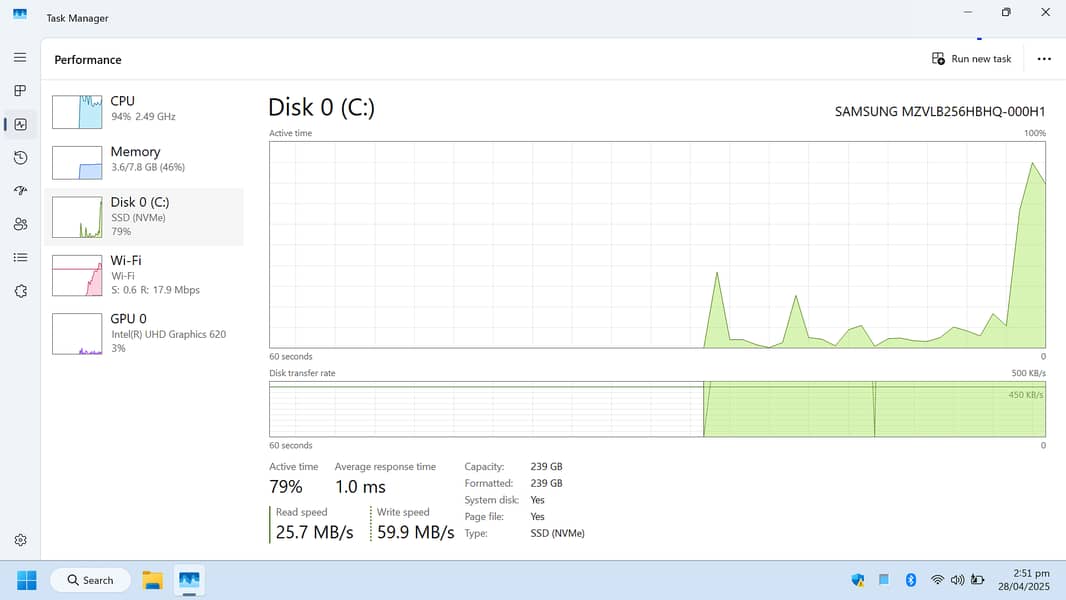Screen dimensions: 1066x600
Task: Select the Performance page icon
Action: 20,124
